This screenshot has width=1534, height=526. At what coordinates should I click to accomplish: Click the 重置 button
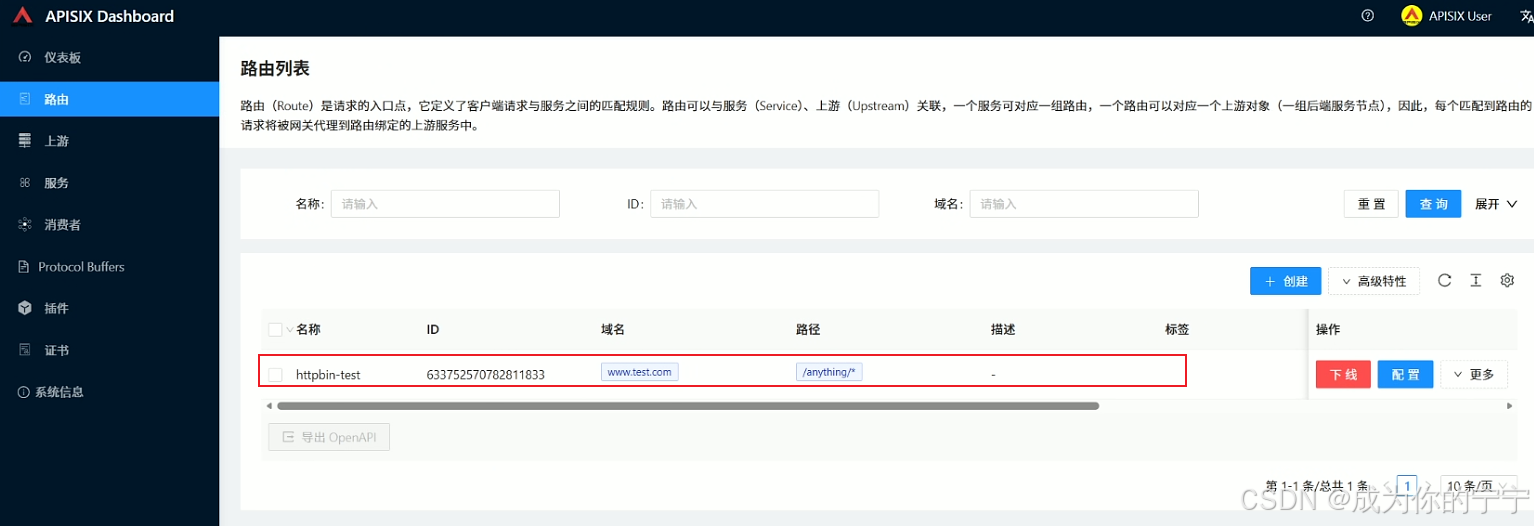[x=1371, y=204]
